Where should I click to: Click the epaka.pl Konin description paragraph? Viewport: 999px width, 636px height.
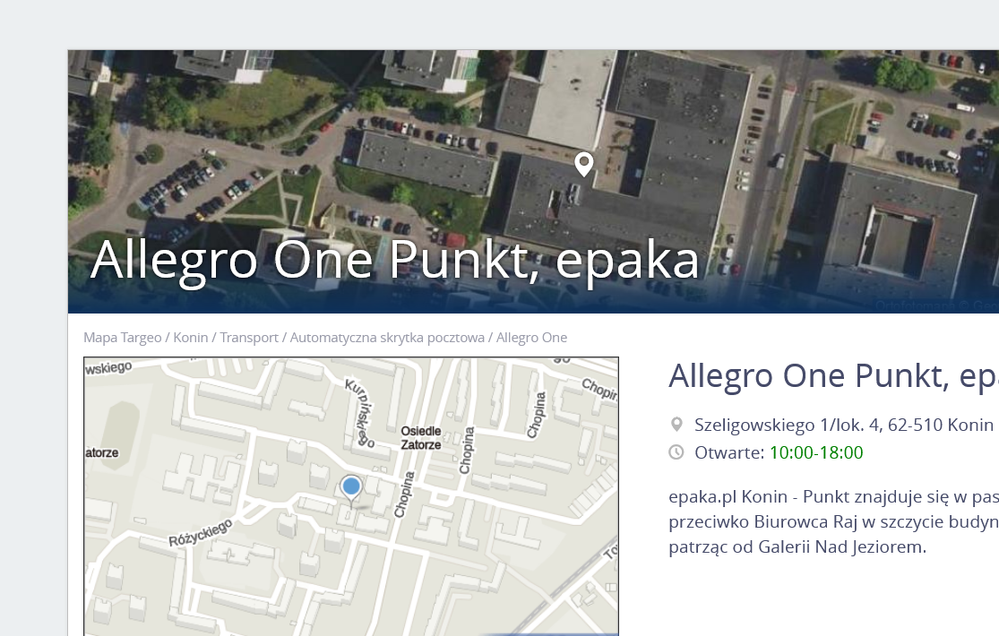point(832,521)
